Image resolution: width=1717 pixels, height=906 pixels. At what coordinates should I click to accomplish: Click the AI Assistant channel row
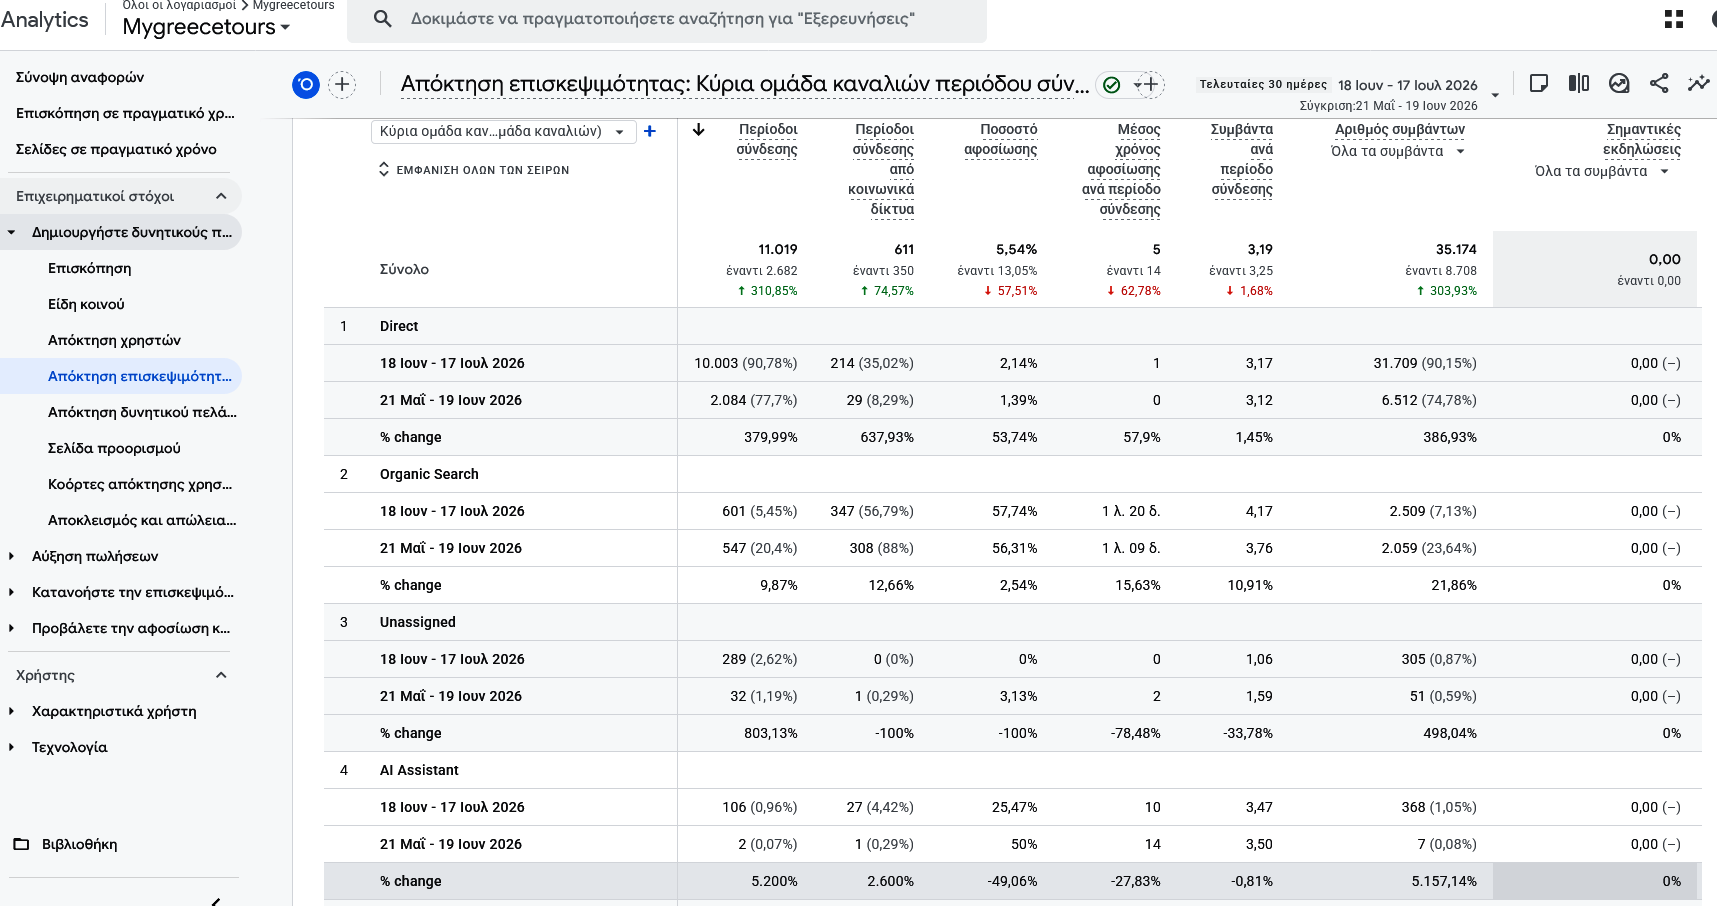click(x=1012, y=770)
